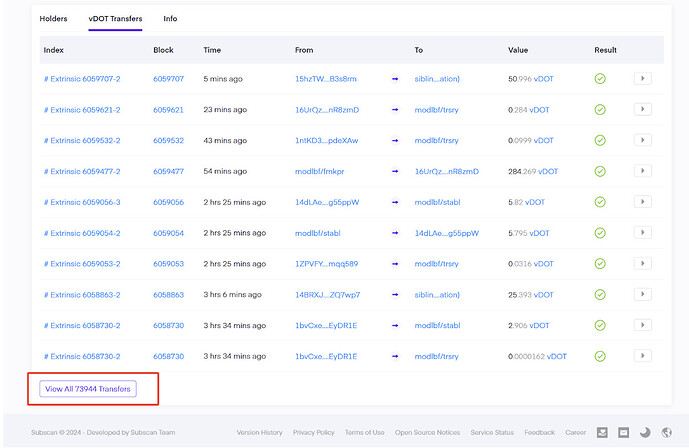This screenshot has width=689, height=448.
Task: Click success check icon for Extrinsic 6059054-2
Action: click(600, 233)
